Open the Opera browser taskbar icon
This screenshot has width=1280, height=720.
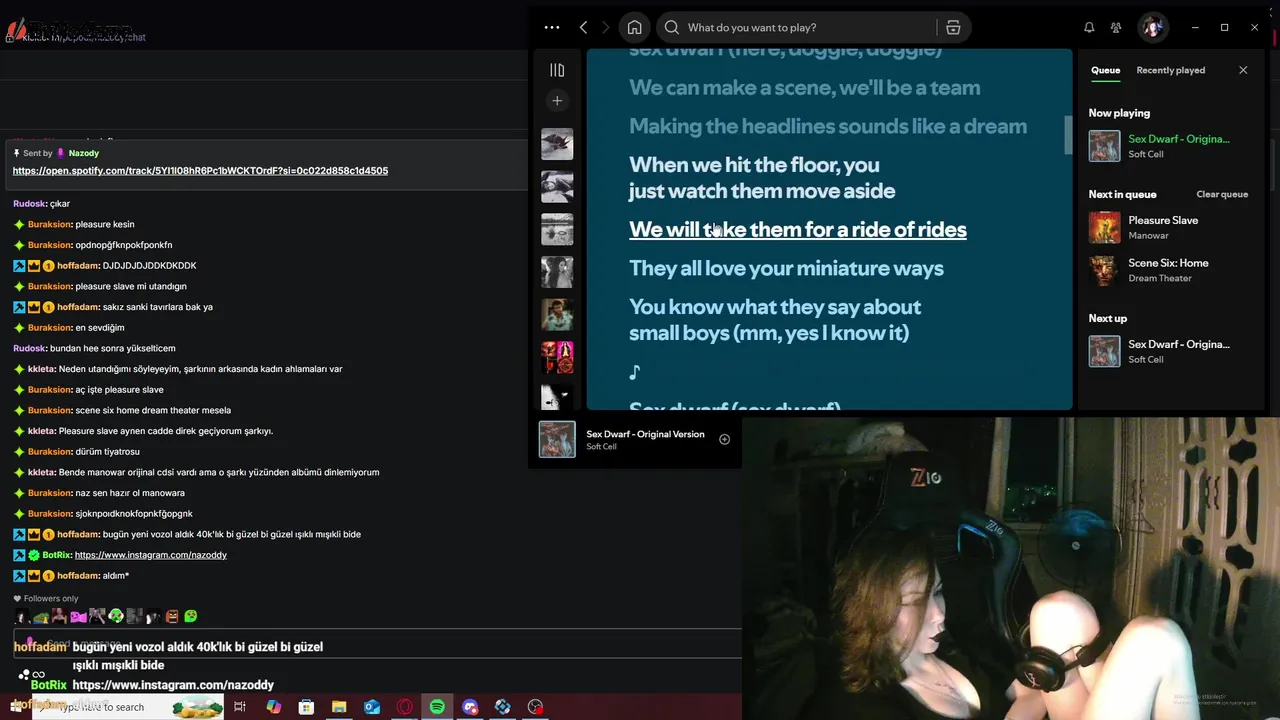[x=404, y=707]
